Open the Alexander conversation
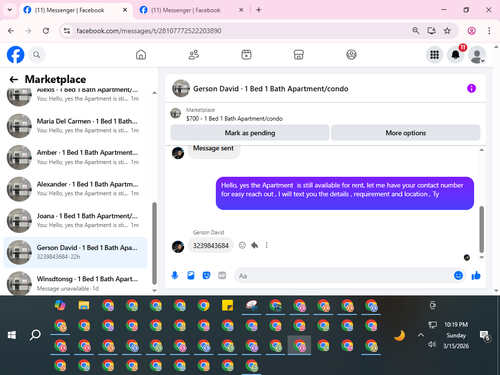This screenshot has width=500, height=375. [75, 189]
